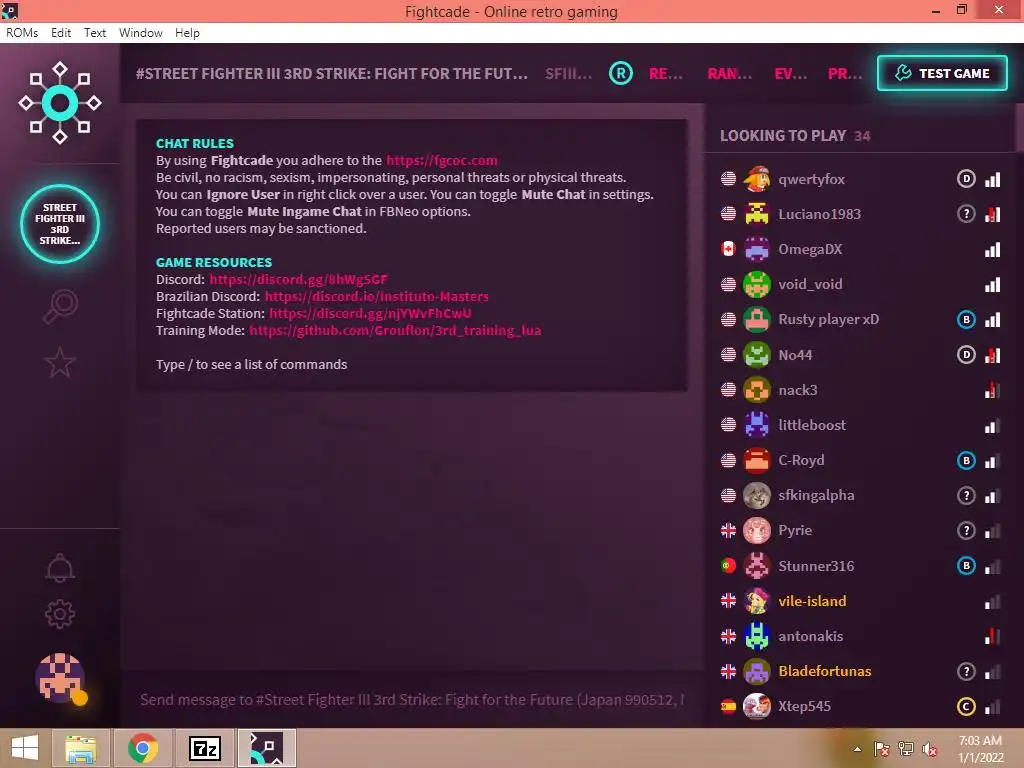Image resolution: width=1024 pixels, height=768 pixels.
Task: Select the user C-Royd
Action: coord(801,460)
